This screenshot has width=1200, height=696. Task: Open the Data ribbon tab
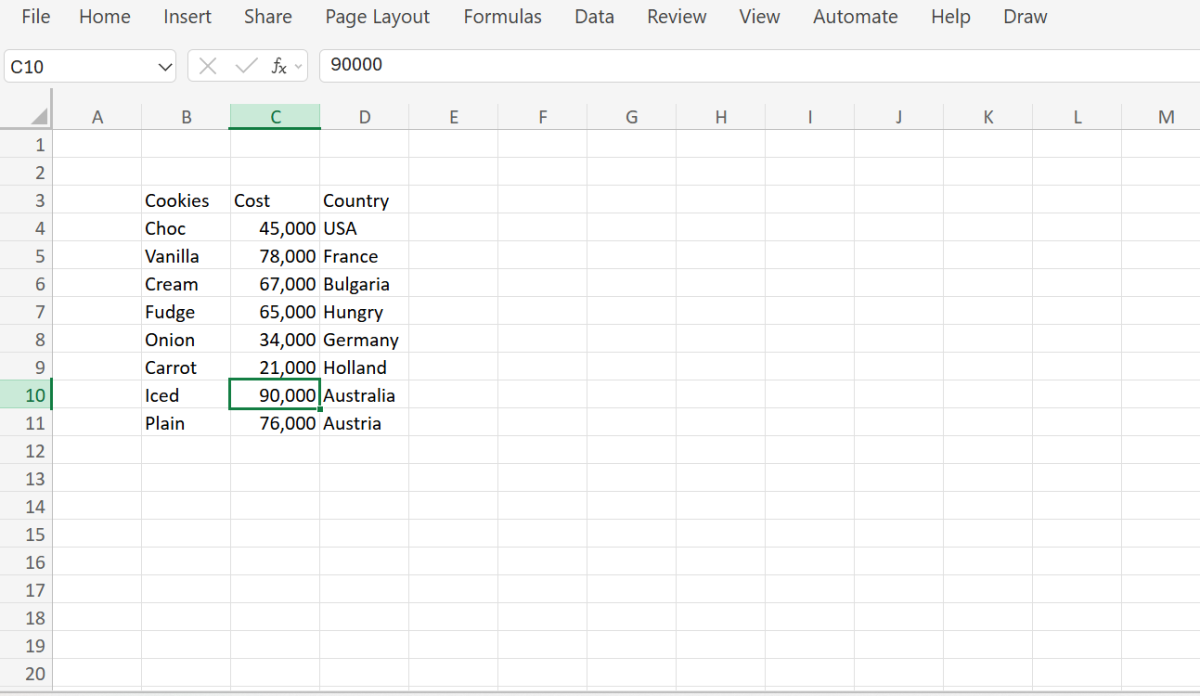point(593,16)
